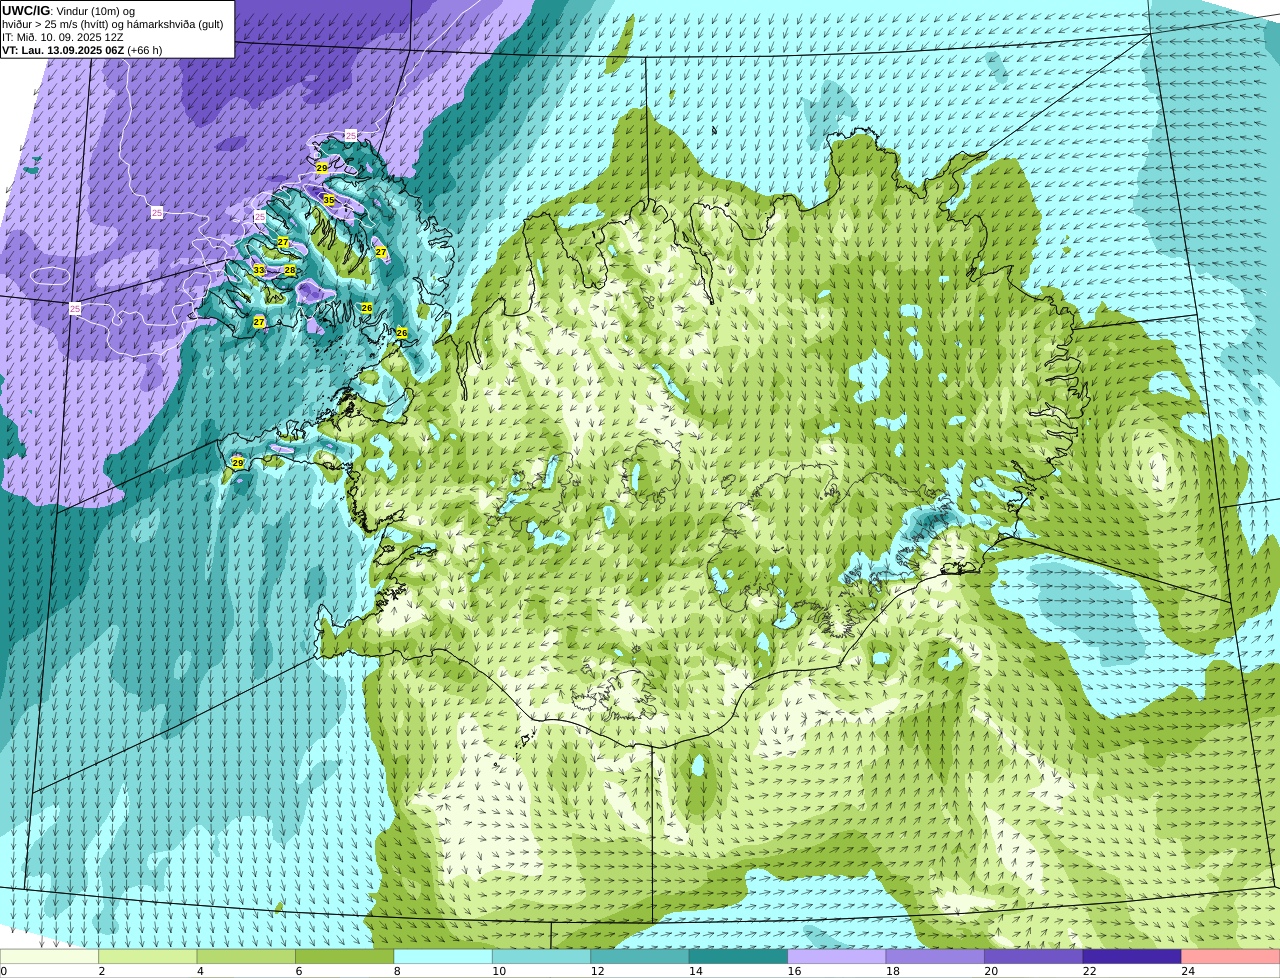Screen dimensions: 1280x978
Task: Click legend scale number '18'
Action: 892,971
